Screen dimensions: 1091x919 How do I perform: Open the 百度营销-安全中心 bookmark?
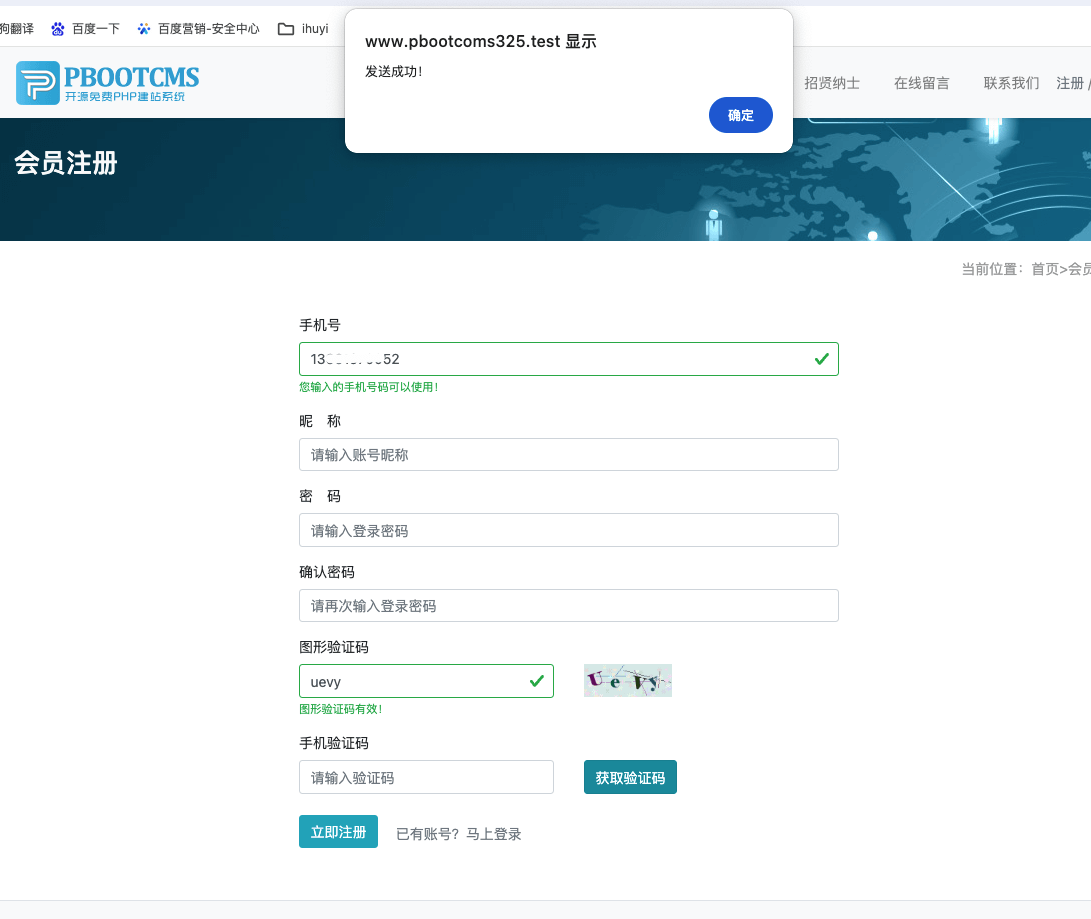pyautogui.click(x=198, y=29)
